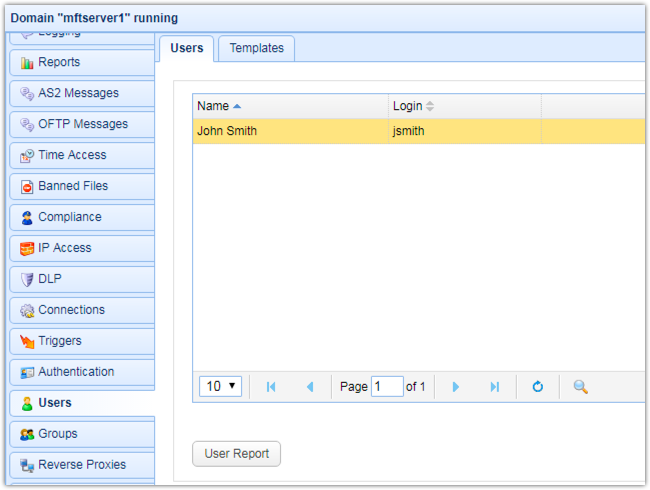Click the Reports bar chart icon

(x=27, y=63)
